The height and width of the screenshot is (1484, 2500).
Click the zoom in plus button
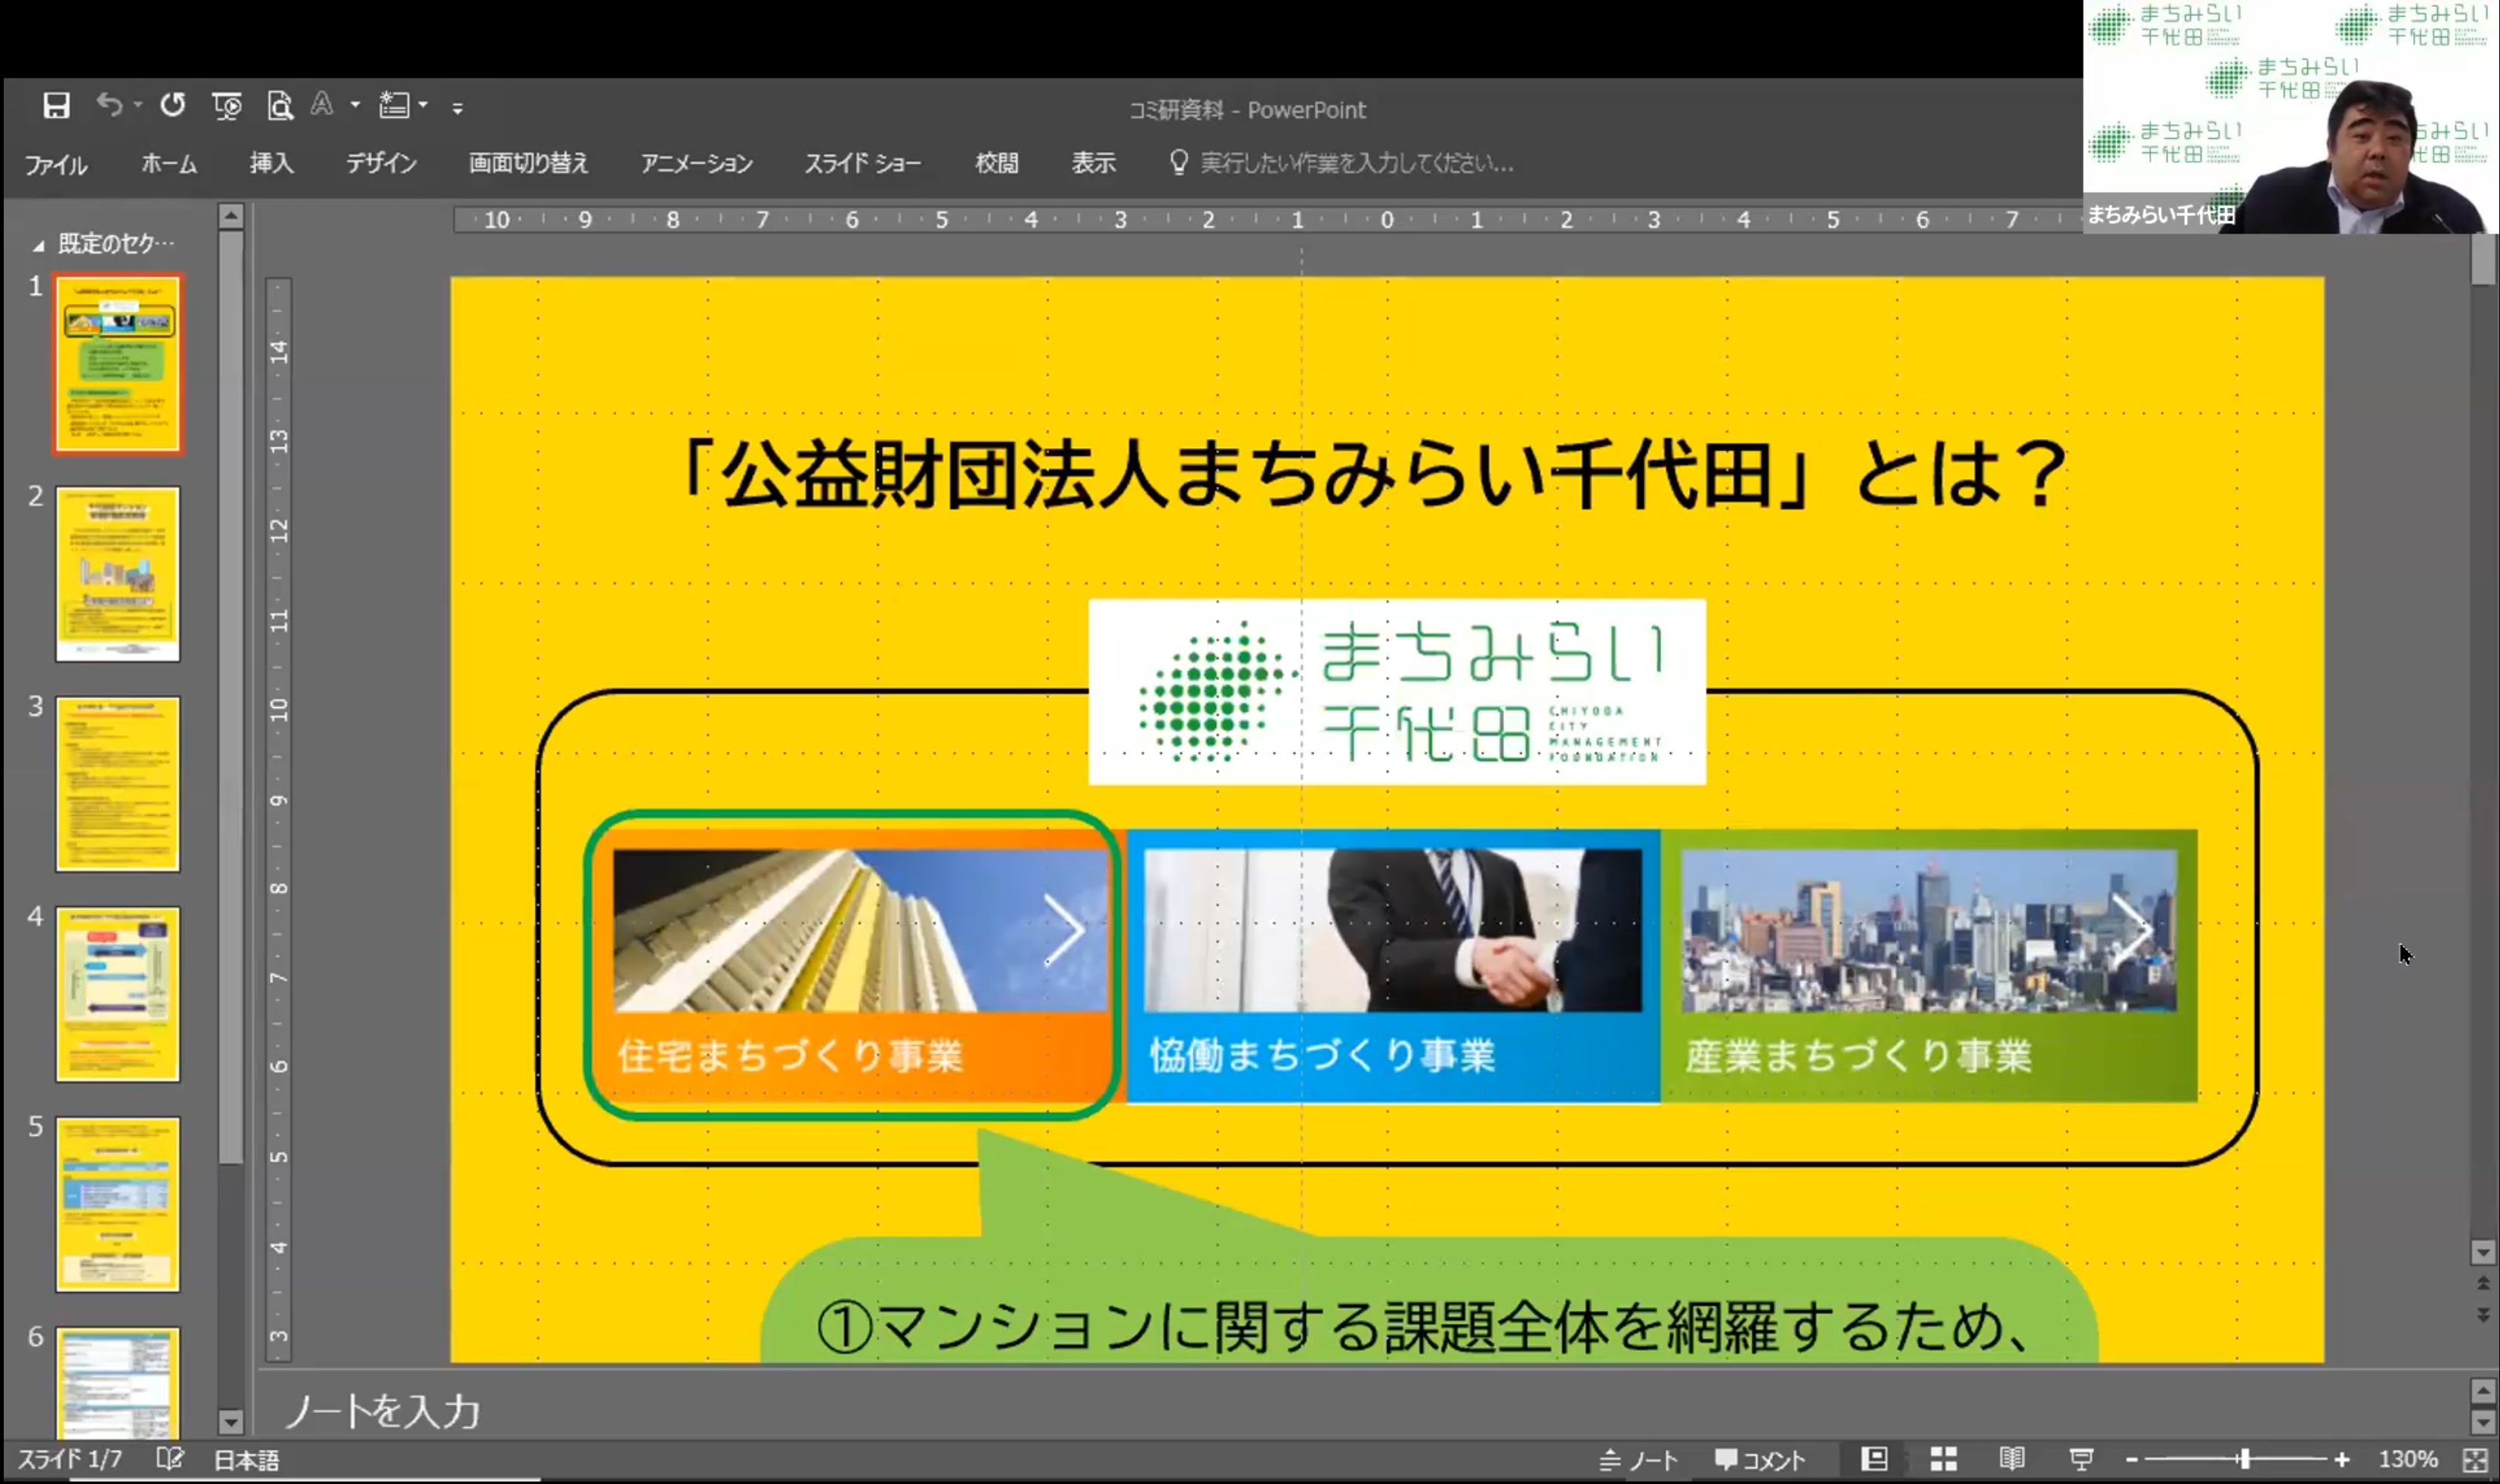tap(2342, 1460)
